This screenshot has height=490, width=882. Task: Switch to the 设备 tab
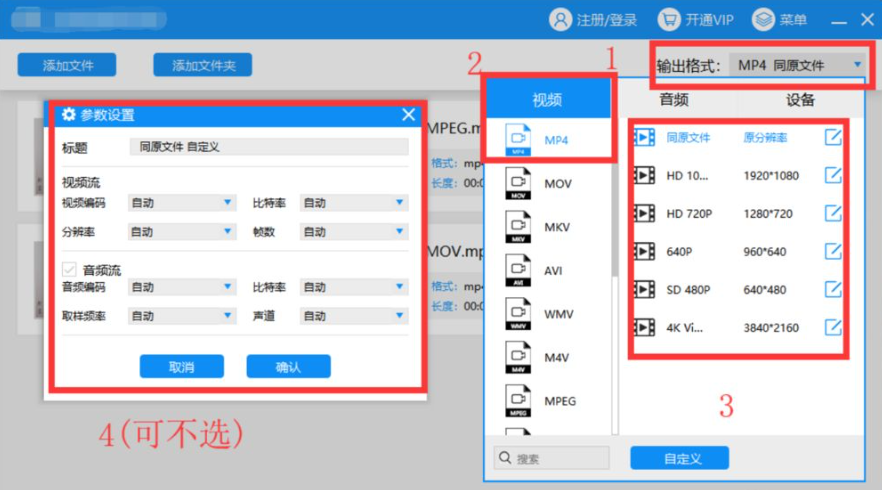[x=800, y=99]
